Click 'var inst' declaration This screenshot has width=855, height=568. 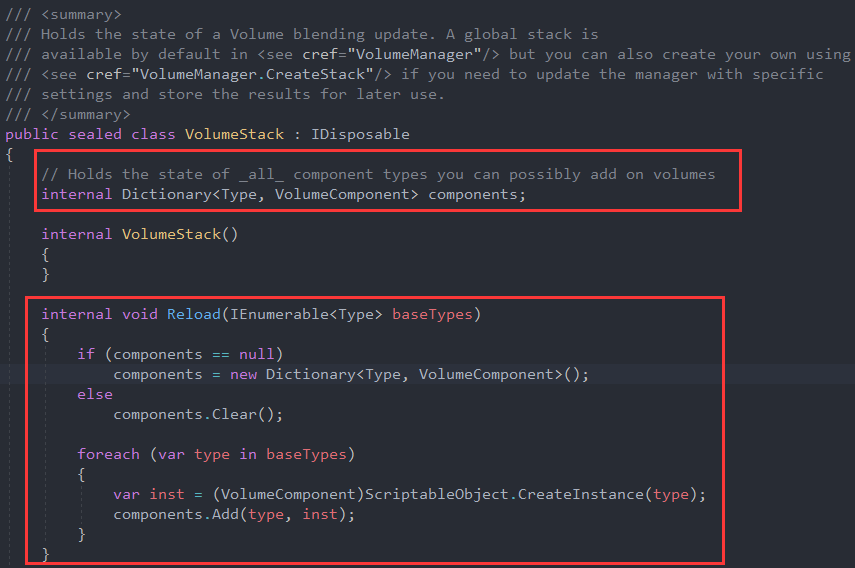click(x=149, y=494)
